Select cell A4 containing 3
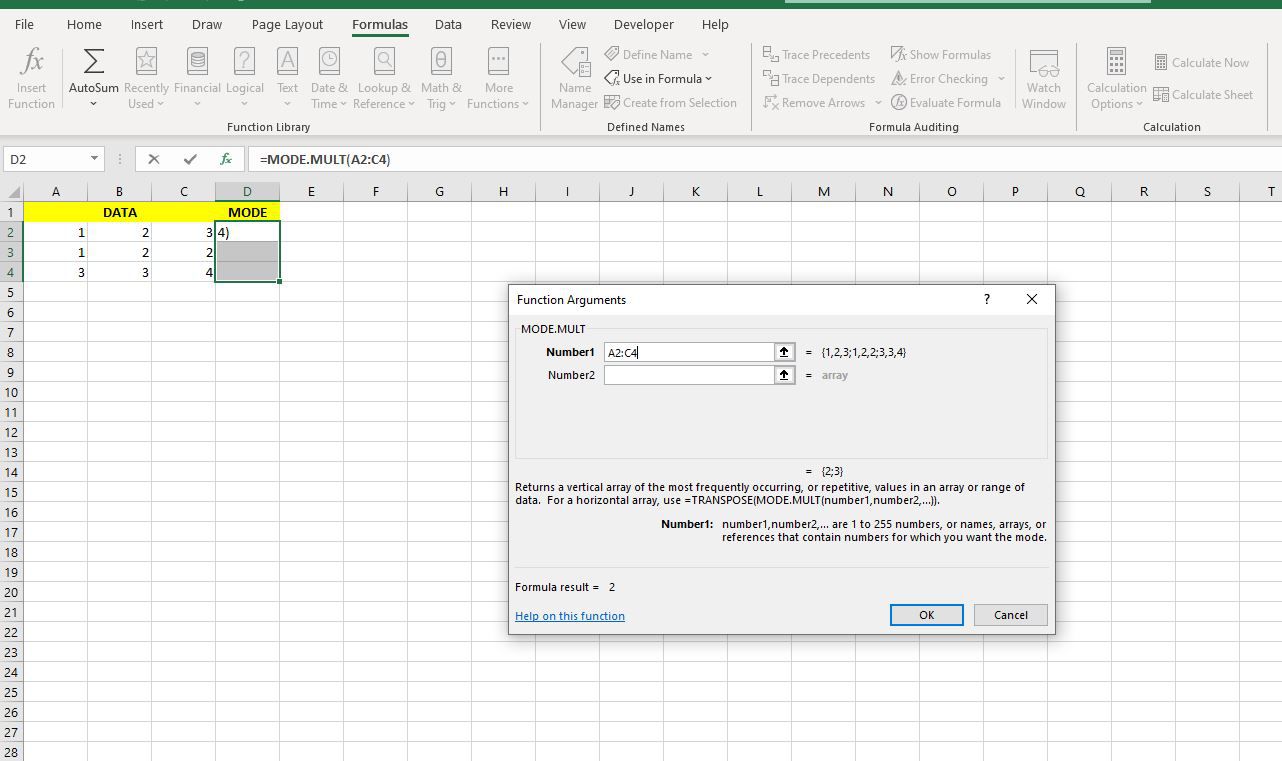The width and height of the screenshot is (1282, 761). (x=55, y=272)
